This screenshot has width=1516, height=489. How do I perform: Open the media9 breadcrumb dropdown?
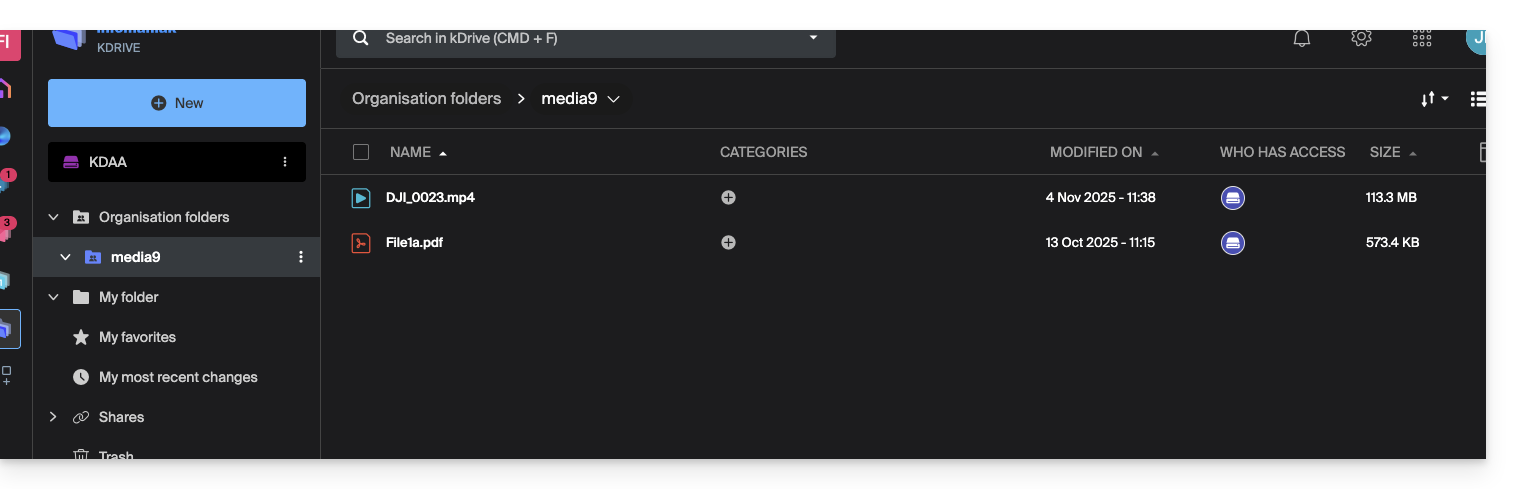(614, 99)
